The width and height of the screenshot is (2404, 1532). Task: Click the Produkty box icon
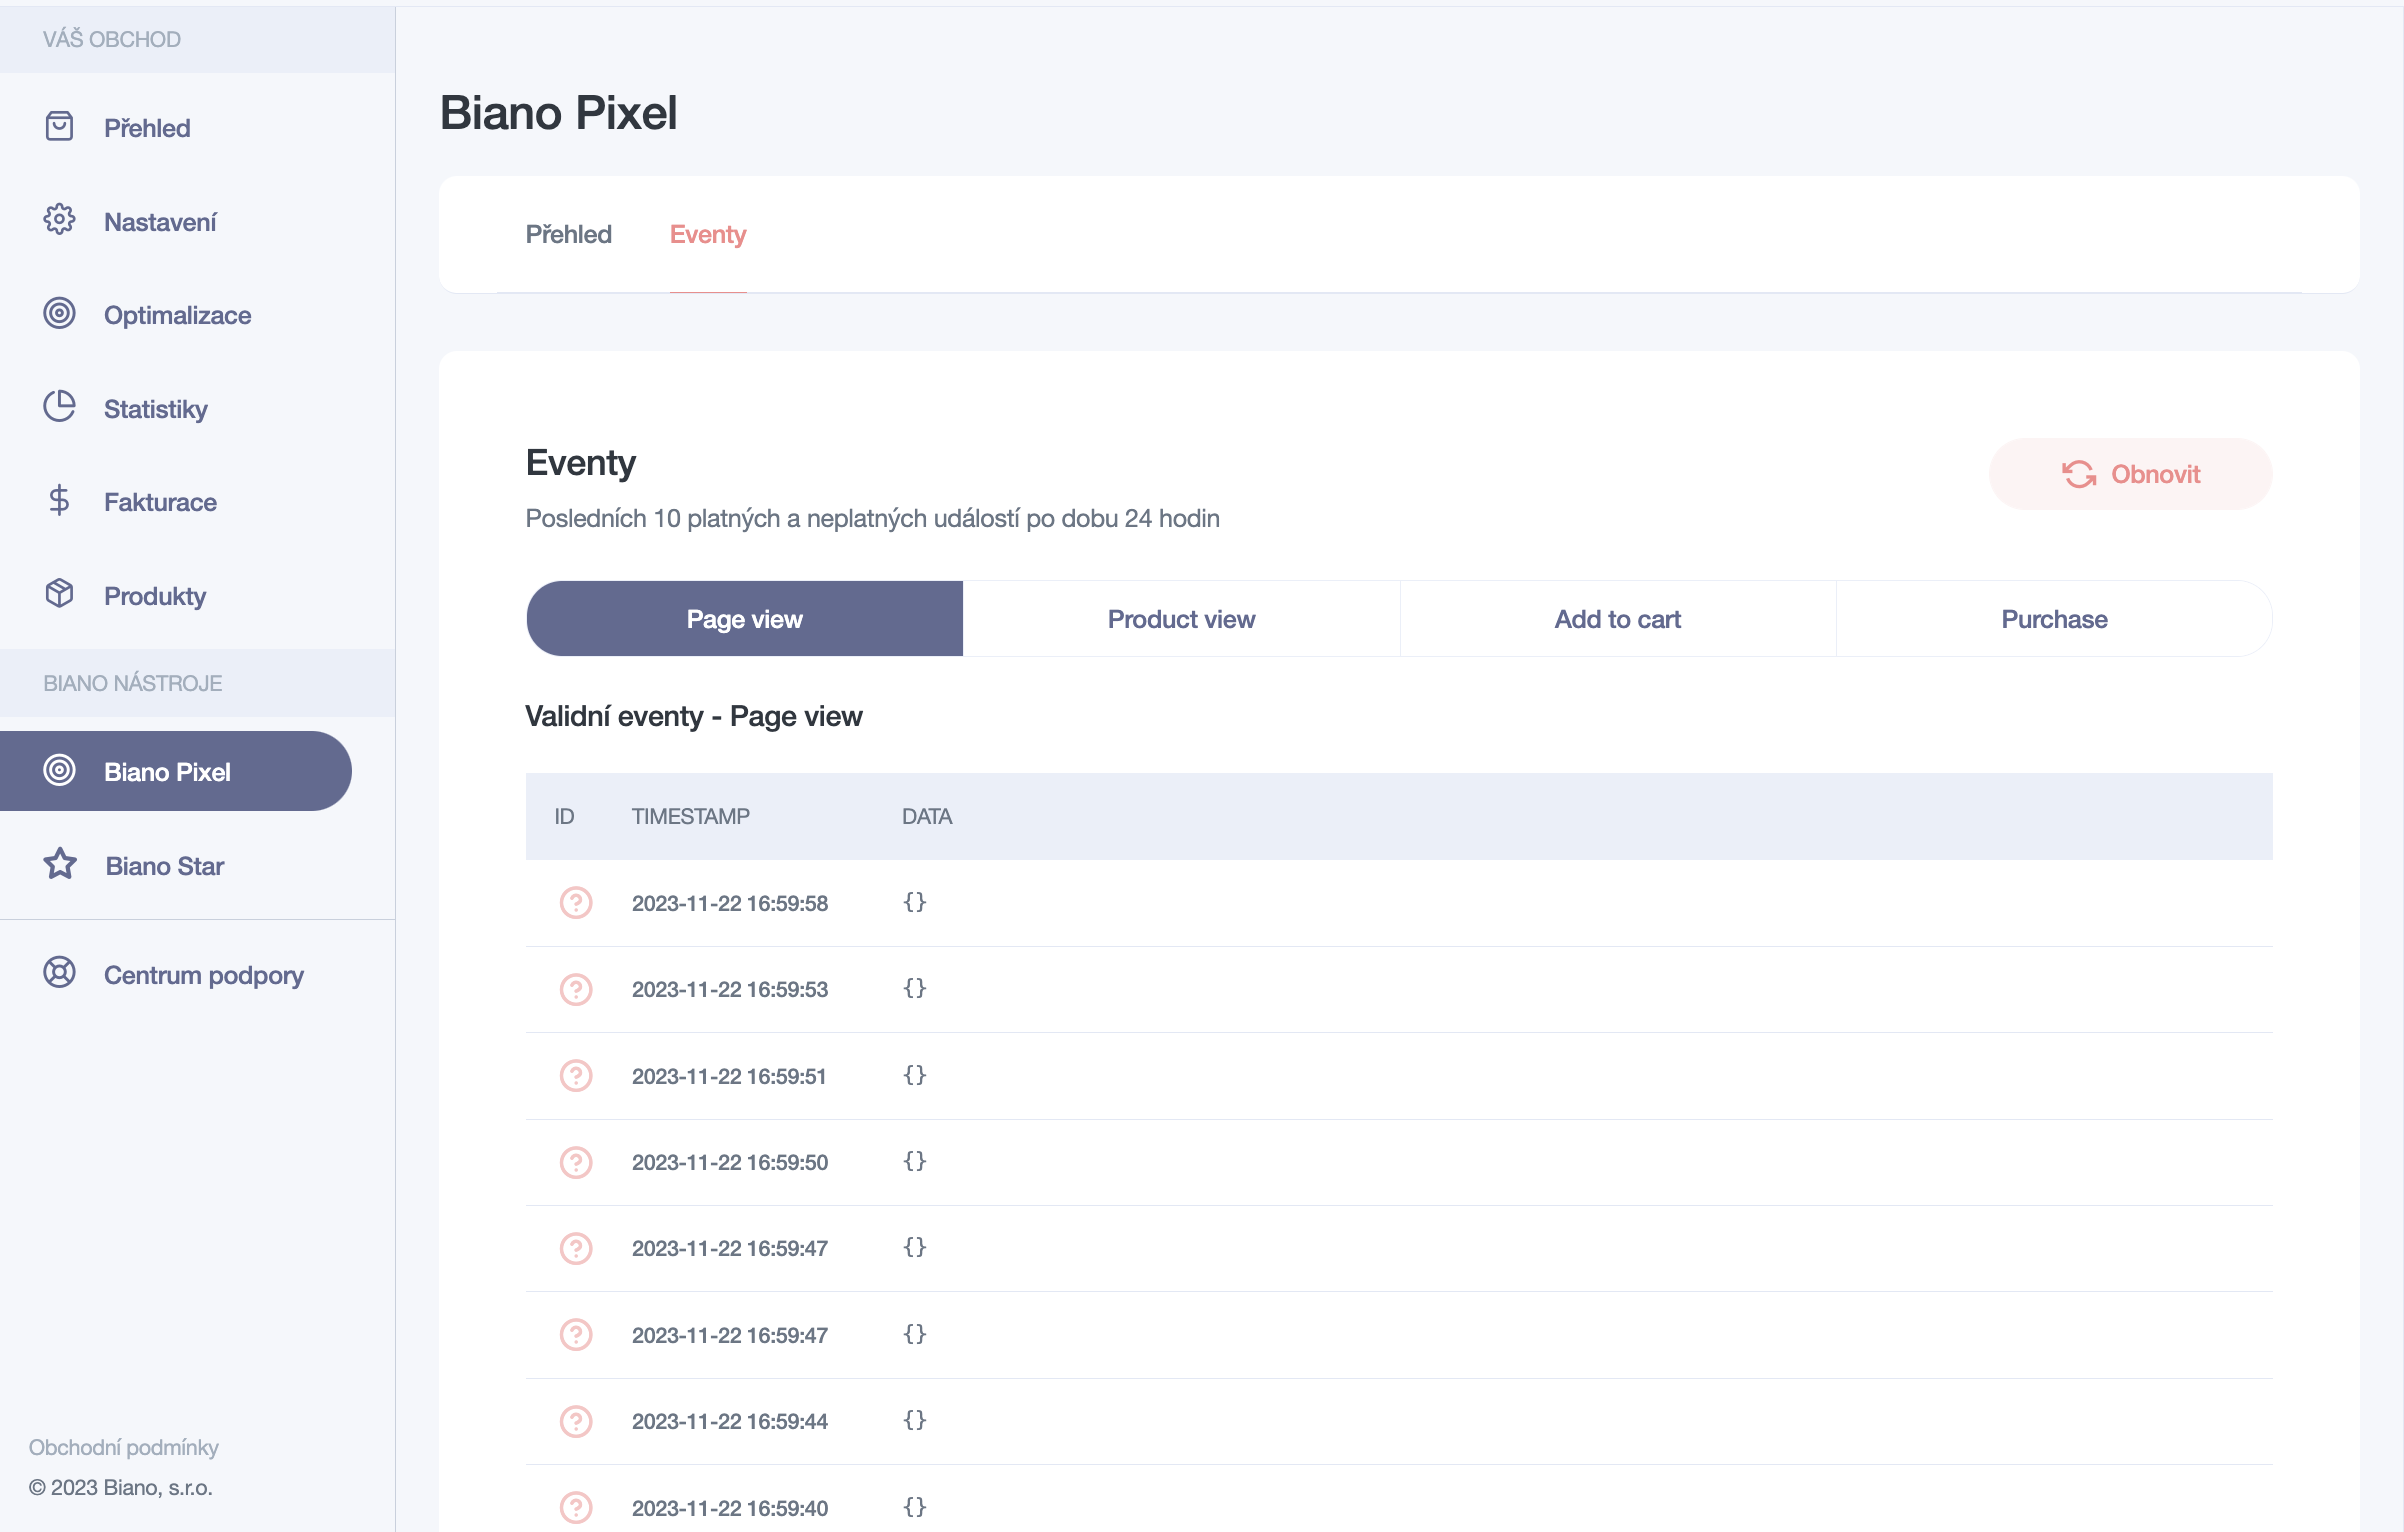click(59, 594)
